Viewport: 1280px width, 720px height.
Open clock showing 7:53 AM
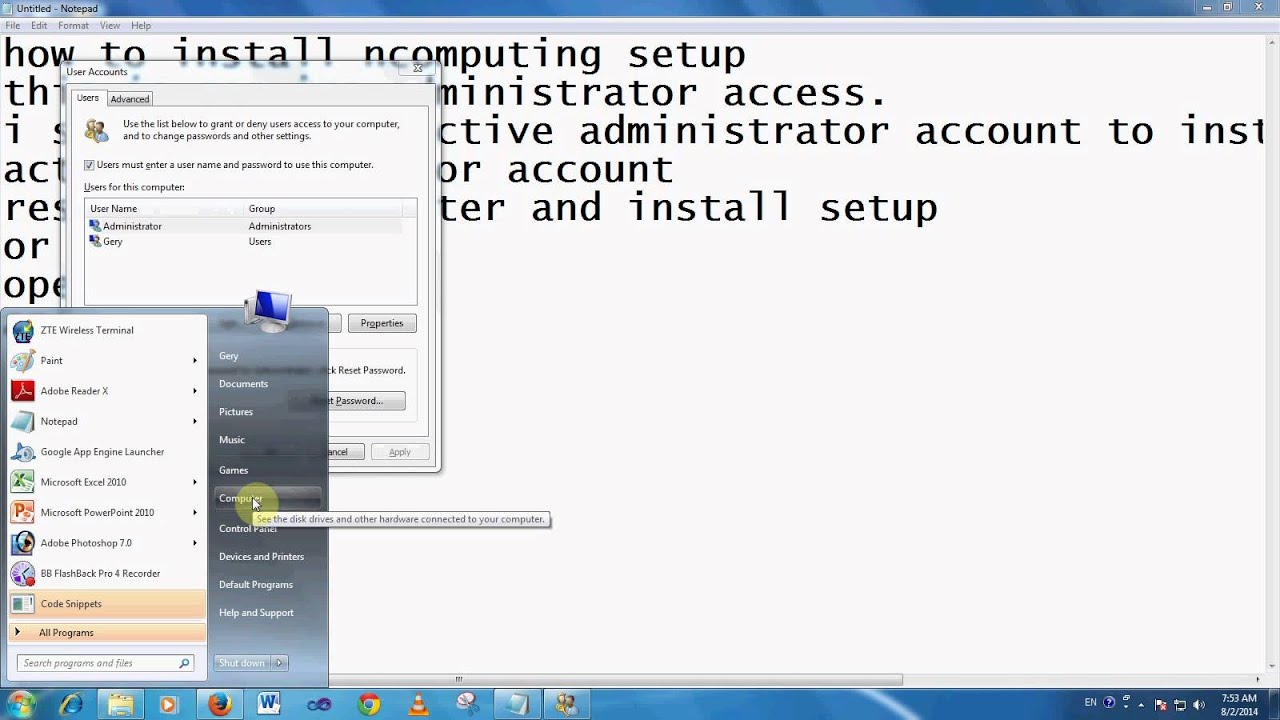(x=1240, y=704)
